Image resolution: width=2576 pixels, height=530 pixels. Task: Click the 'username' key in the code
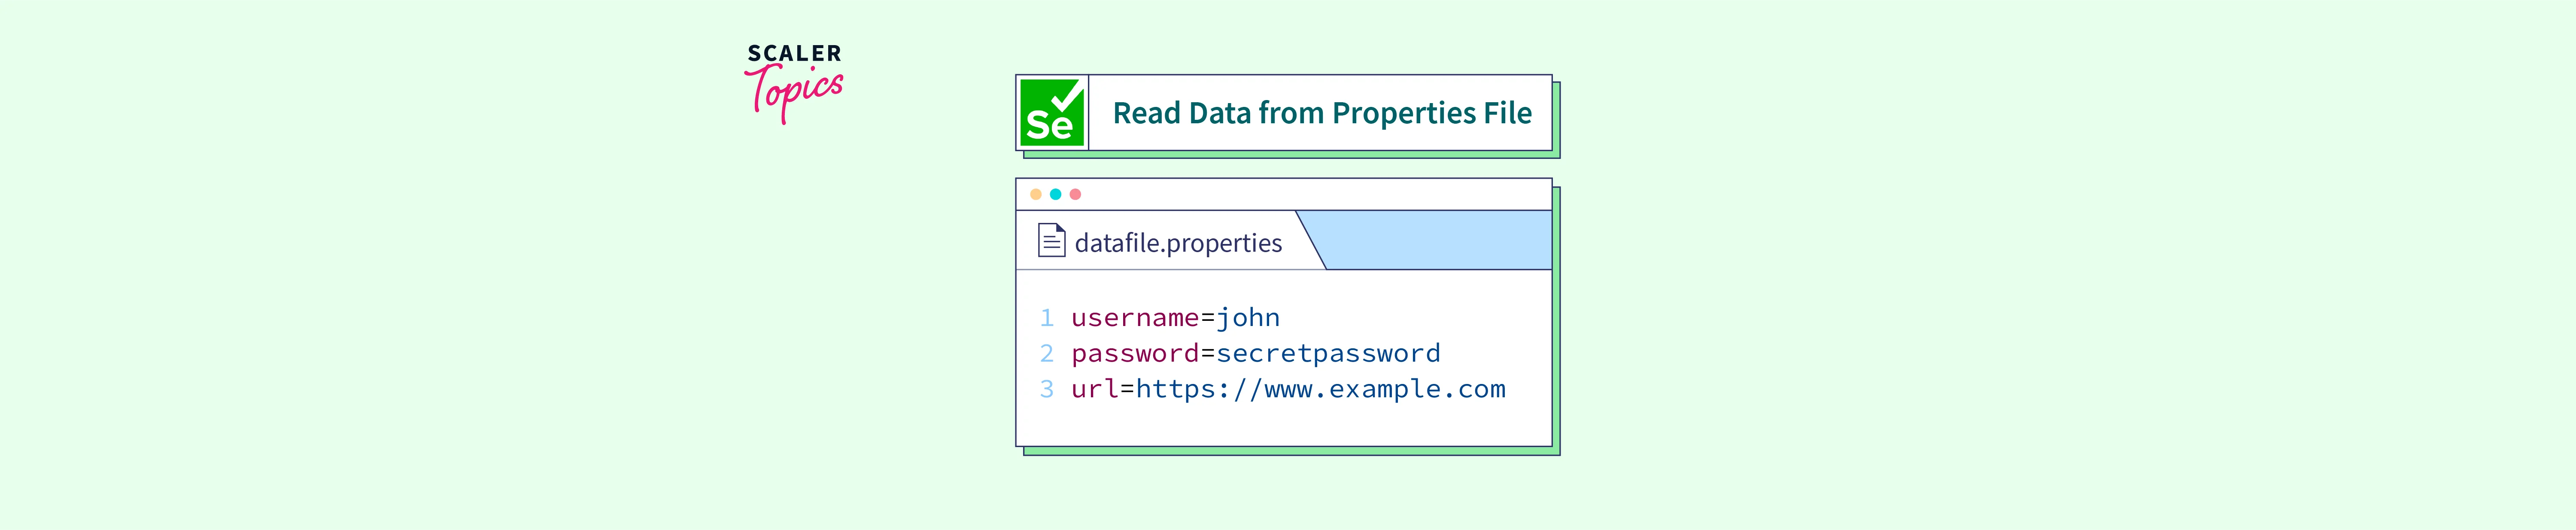pos(1134,318)
